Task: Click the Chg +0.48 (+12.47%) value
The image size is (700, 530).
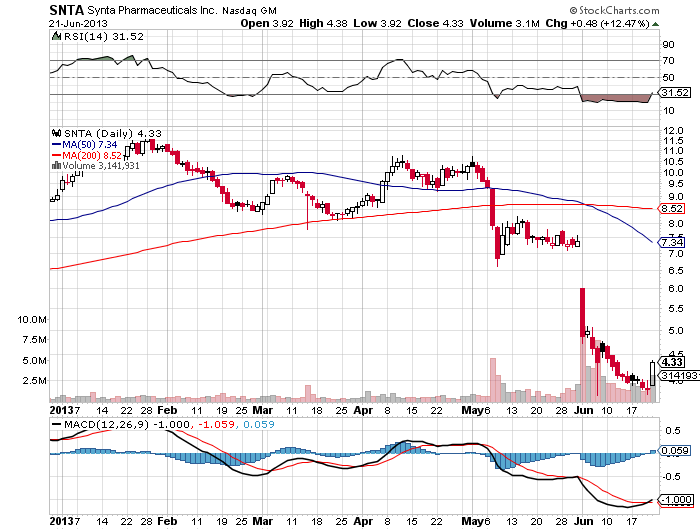Action: (597, 23)
